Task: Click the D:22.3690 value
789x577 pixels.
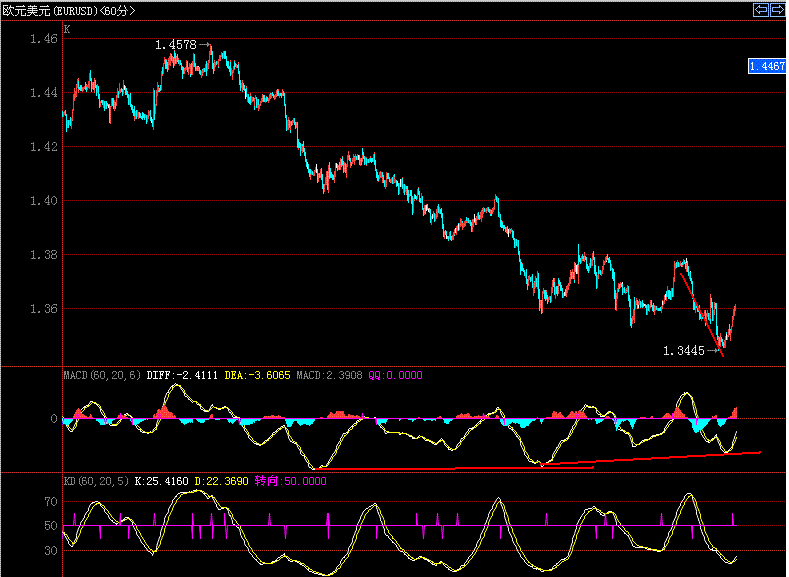Action: [x=221, y=481]
